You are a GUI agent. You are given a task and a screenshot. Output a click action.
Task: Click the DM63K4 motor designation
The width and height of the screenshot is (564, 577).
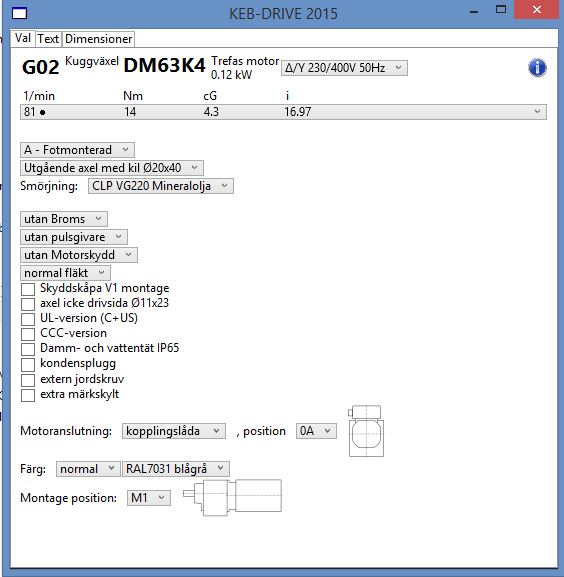(x=164, y=66)
